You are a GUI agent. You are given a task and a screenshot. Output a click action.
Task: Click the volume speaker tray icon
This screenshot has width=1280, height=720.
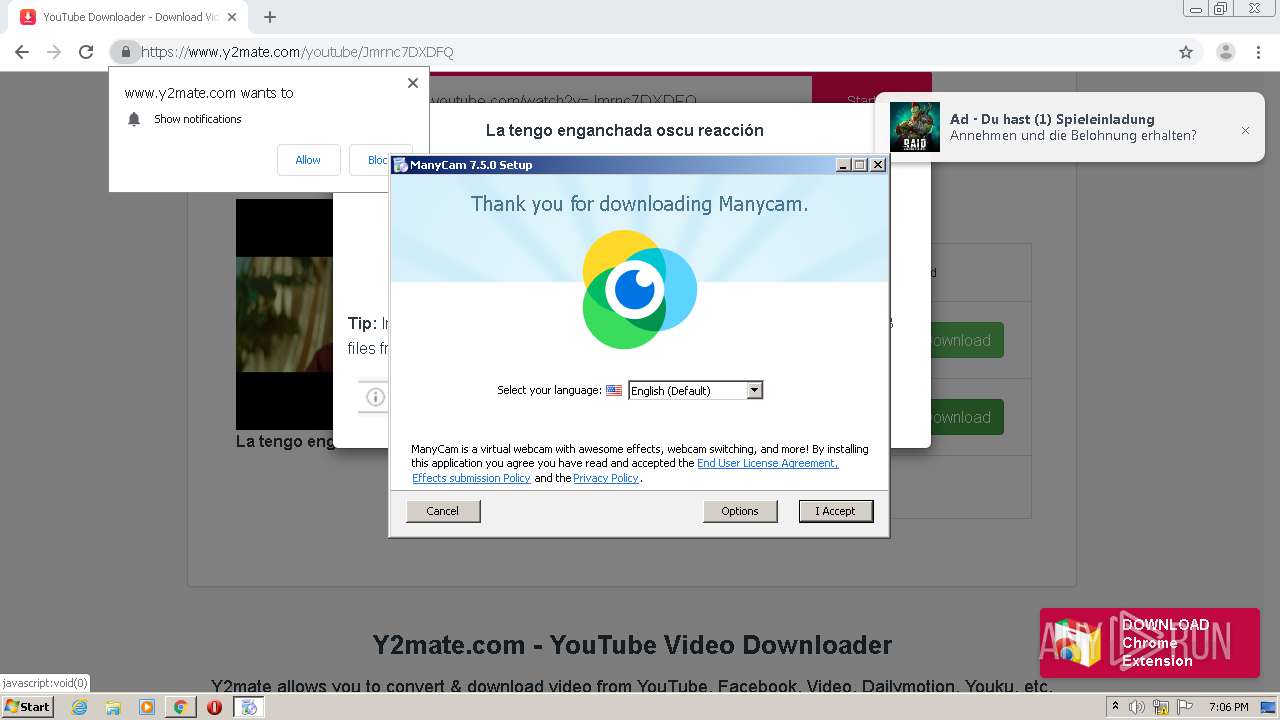click(x=1136, y=707)
